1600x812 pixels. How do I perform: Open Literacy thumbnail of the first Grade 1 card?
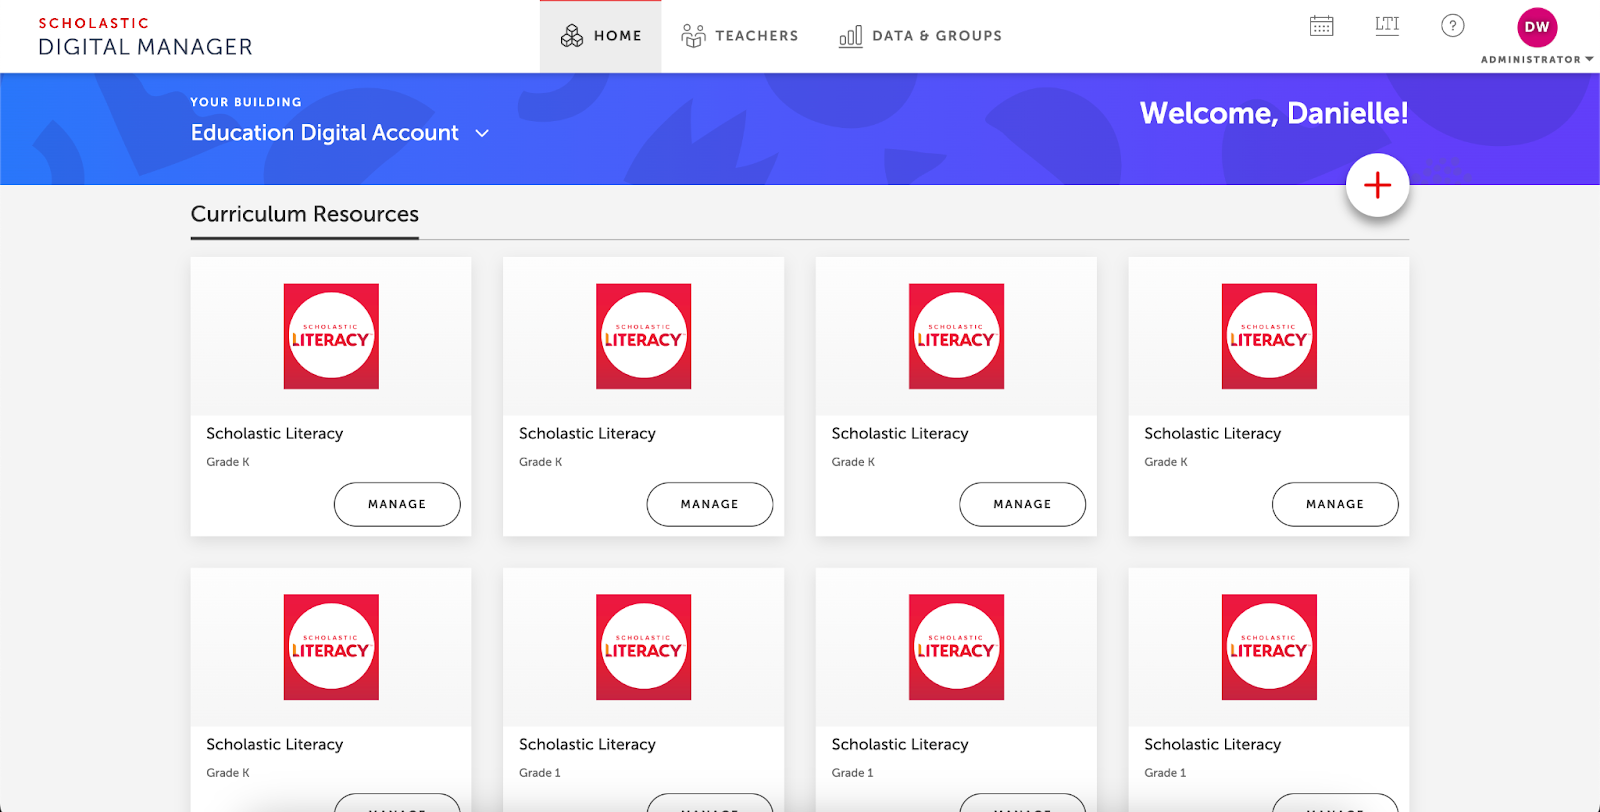(644, 647)
